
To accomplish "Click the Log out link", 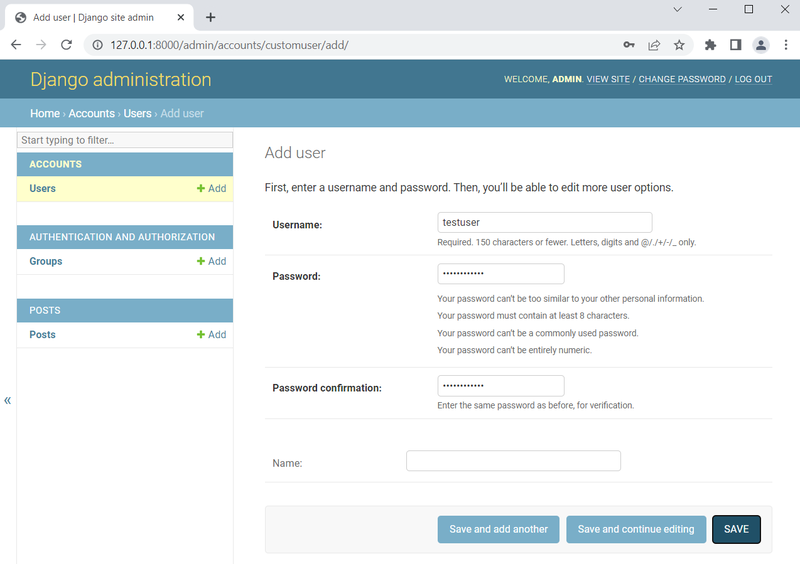I will 753,79.
